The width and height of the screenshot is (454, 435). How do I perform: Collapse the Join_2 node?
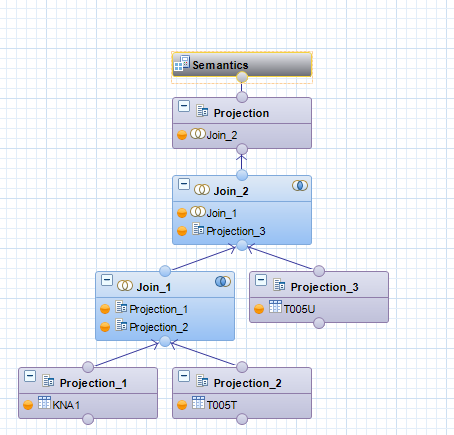(x=184, y=184)
